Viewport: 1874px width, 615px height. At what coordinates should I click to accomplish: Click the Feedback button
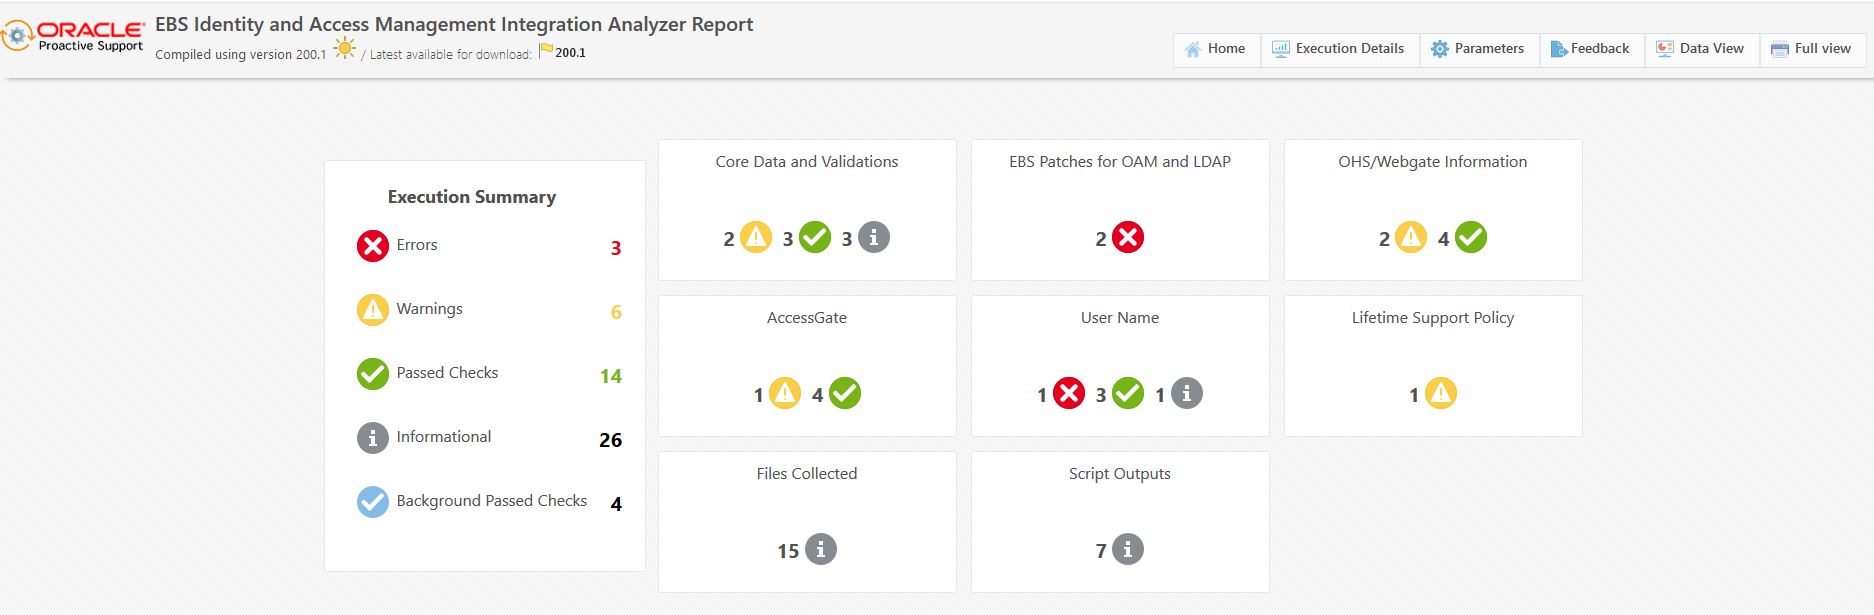pos(1590,49)
